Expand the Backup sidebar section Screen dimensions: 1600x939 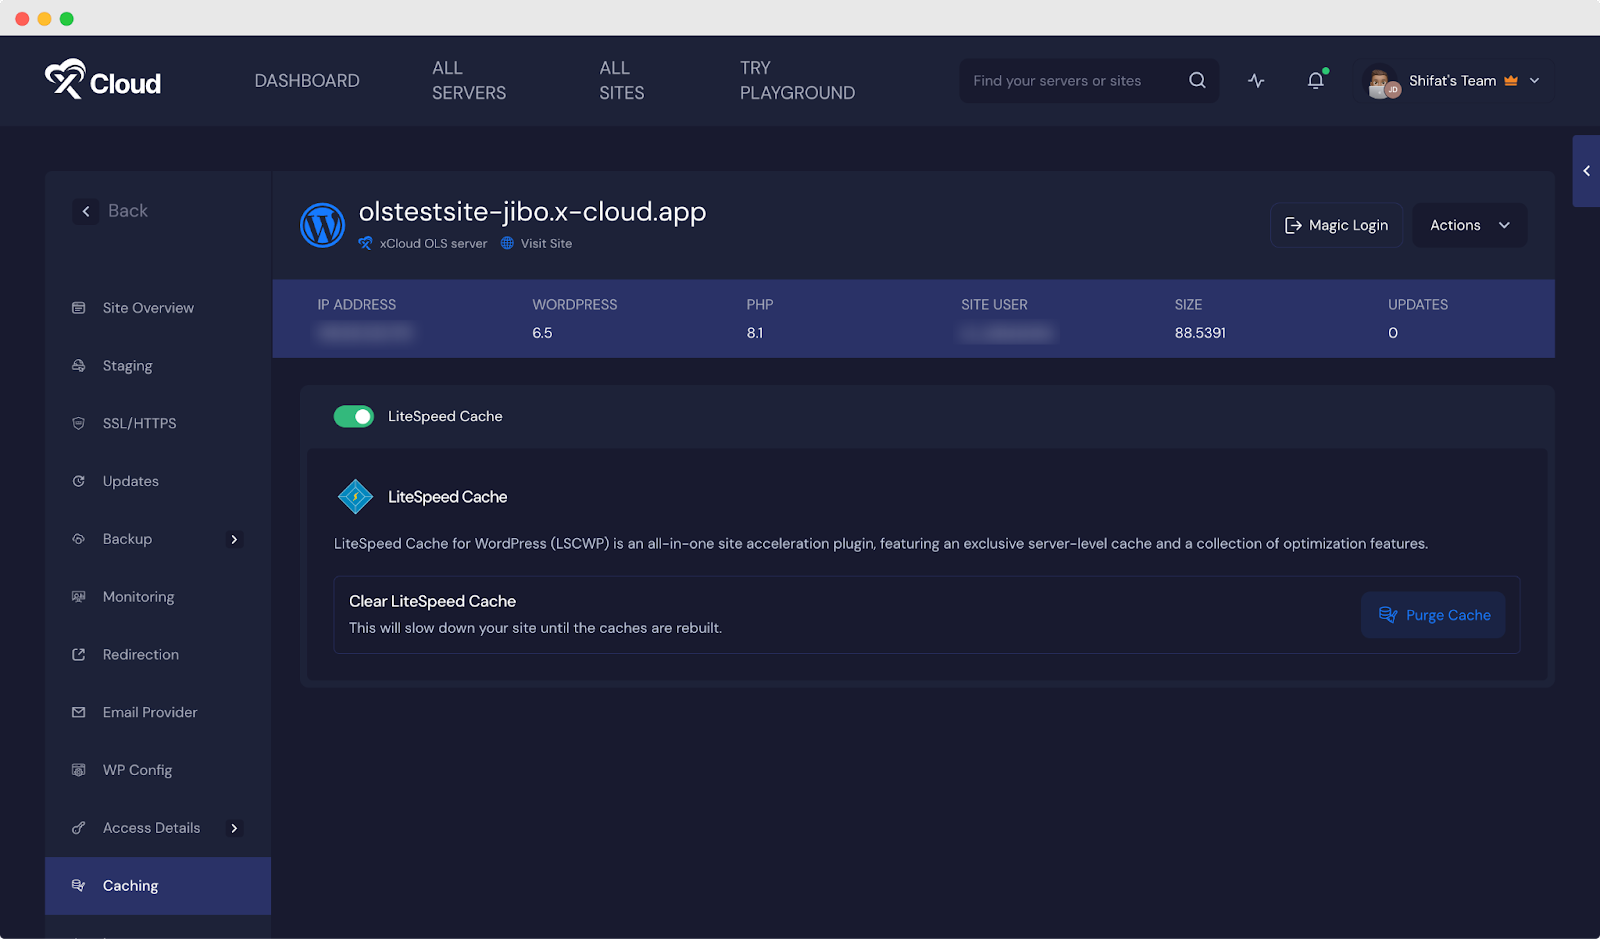pos(234,539)
